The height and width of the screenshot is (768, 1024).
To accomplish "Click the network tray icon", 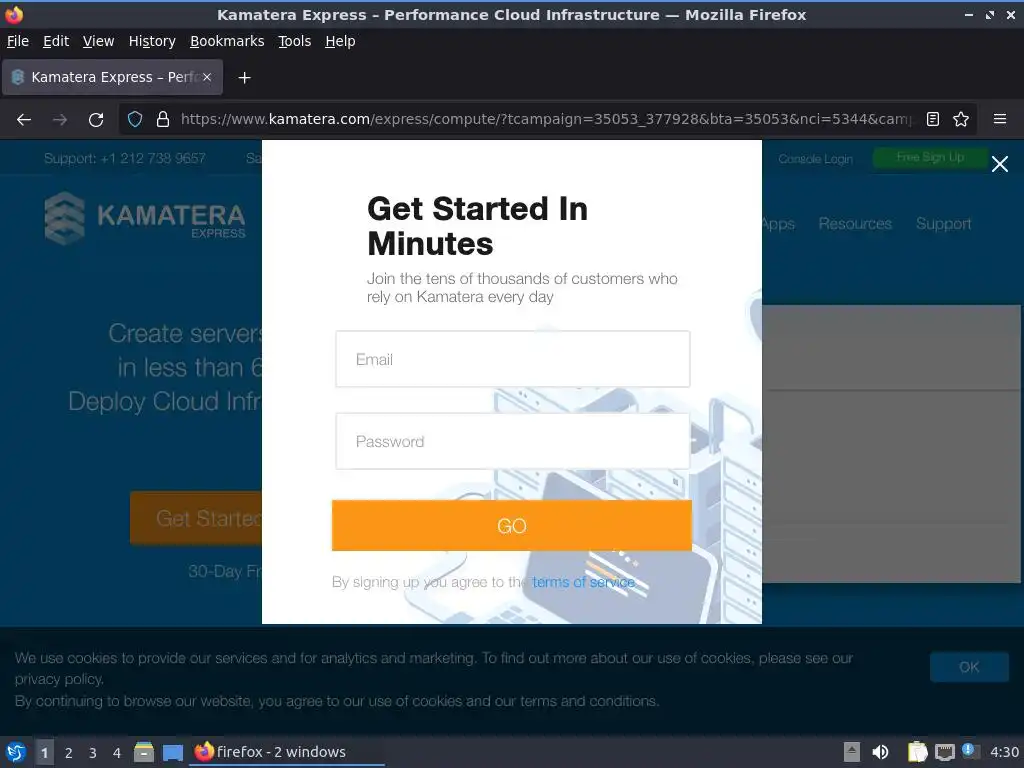I will [x=944, y=752].
